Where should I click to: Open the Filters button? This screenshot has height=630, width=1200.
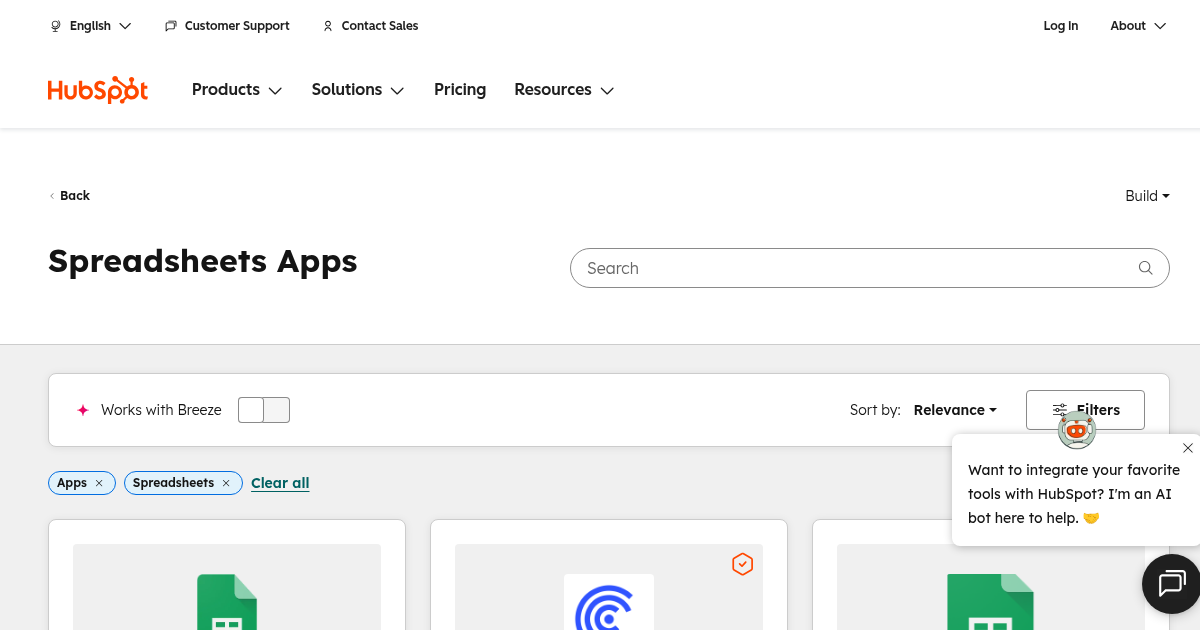(x=1085, y=410)
